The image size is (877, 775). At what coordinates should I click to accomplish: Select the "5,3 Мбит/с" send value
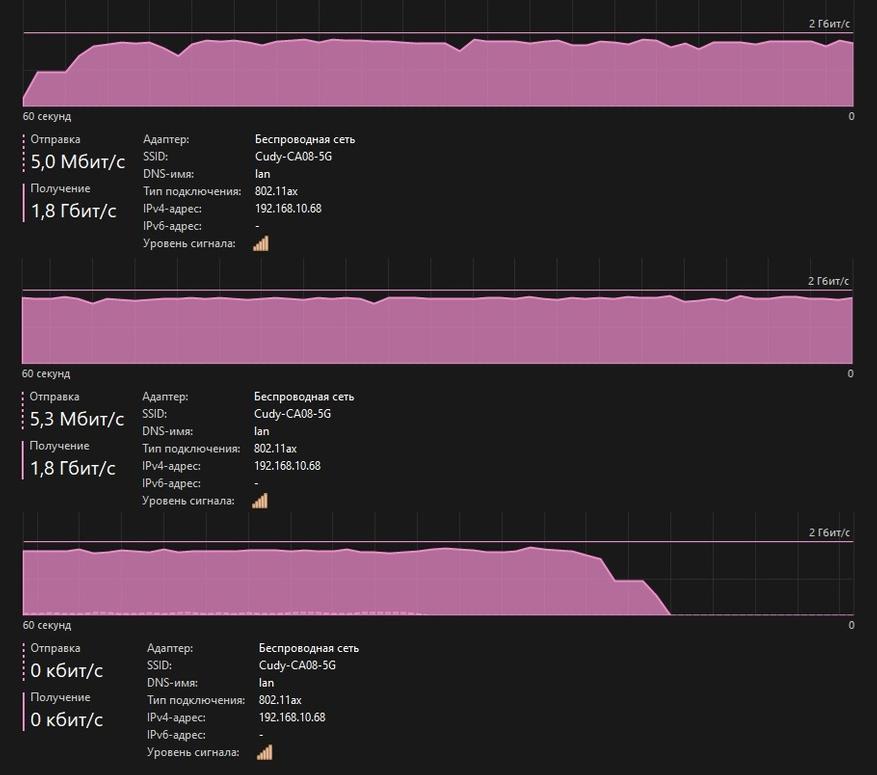click(x=77, y=419)
